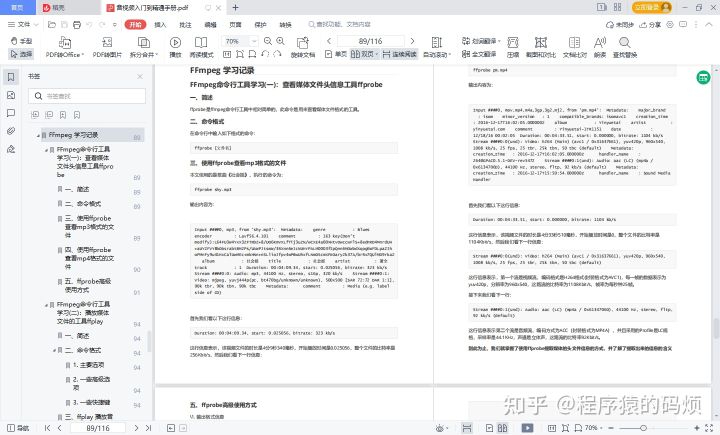Click the Rotate document (旋转文档) tool
This screenshot has width=720, height=435.
pyautogui.click(x=303, y=47)
